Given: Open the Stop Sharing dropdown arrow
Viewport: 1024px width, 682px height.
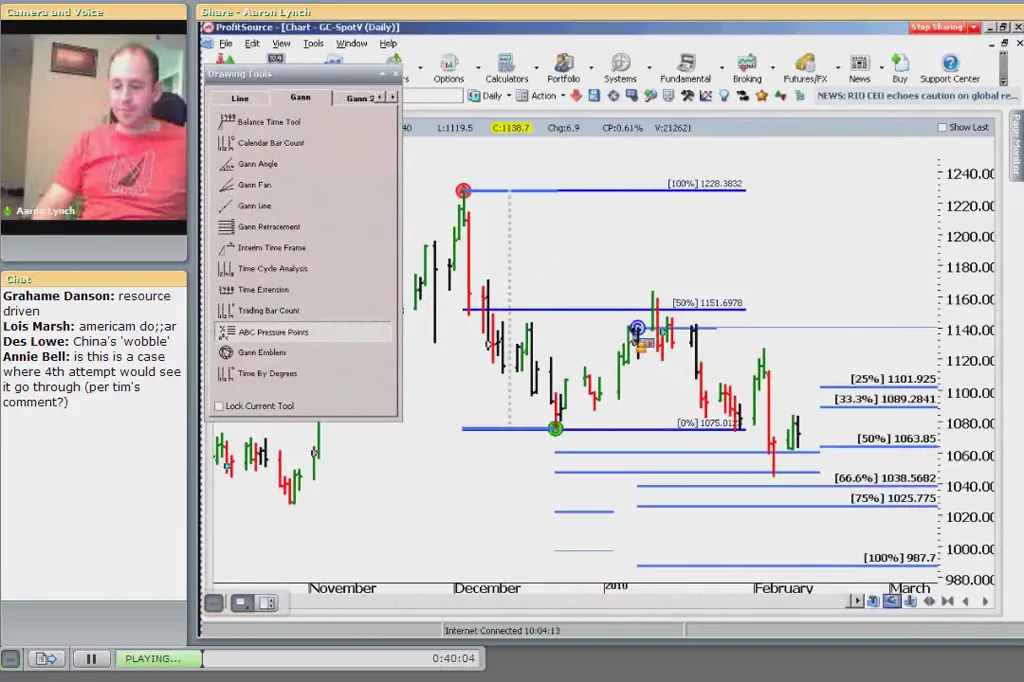Looking at the screenshot, I should click(x=974, y=27).
